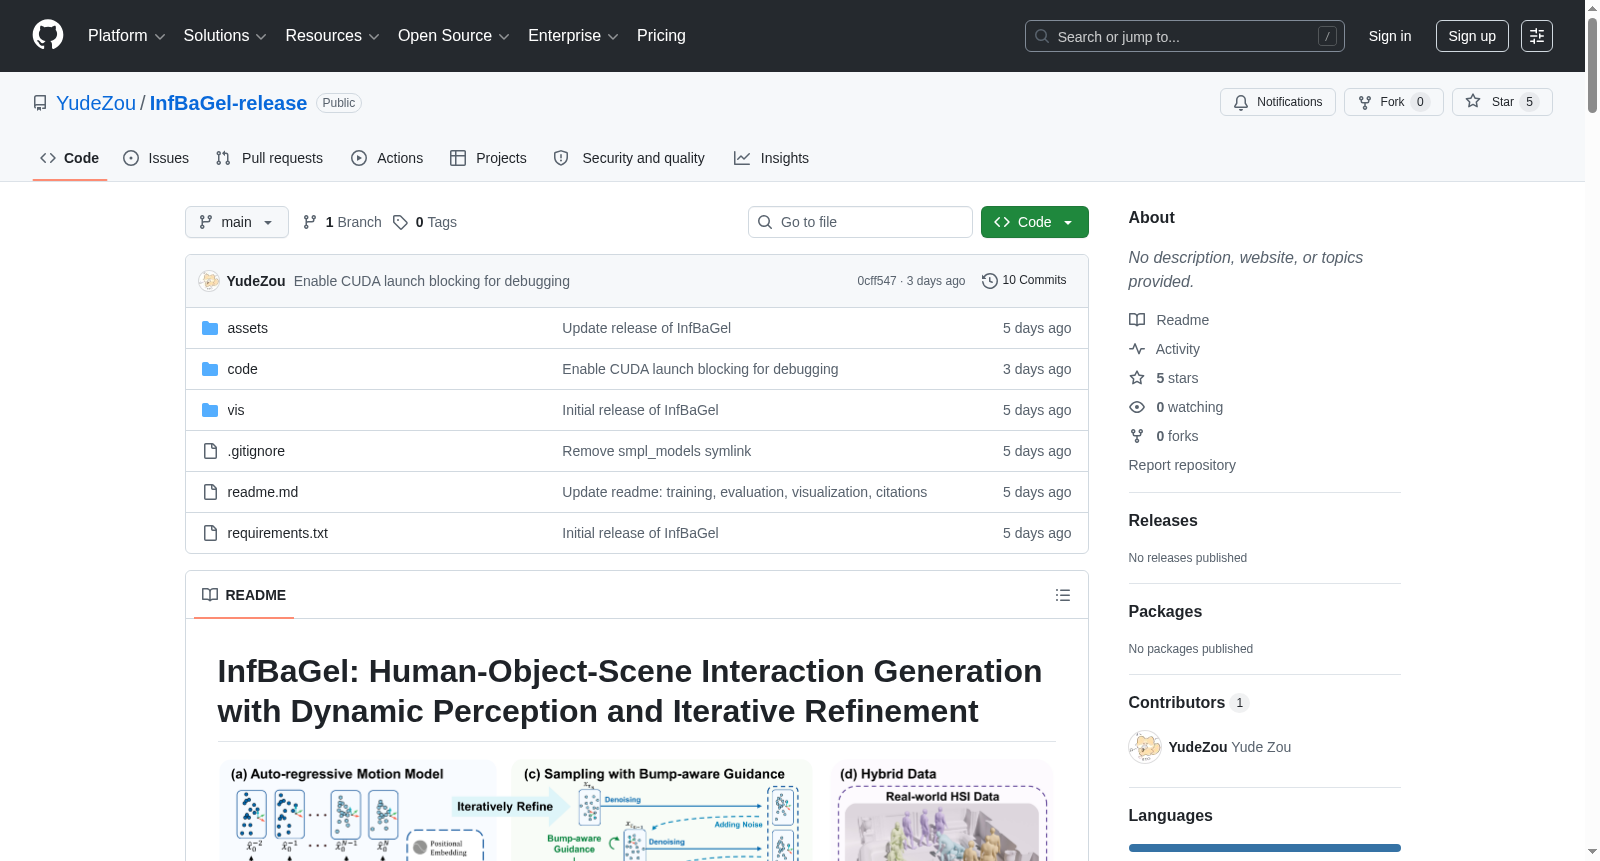This screenshot has height=861, width=1600.
Task: Click the README outline list icon
Action: [1063, 595]
